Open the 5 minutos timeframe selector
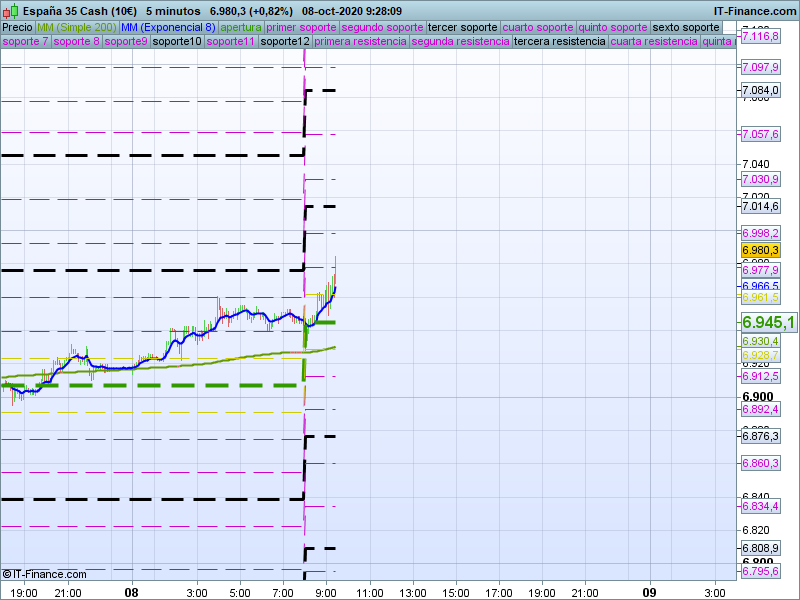800x600 pixels. click(173, 10)
